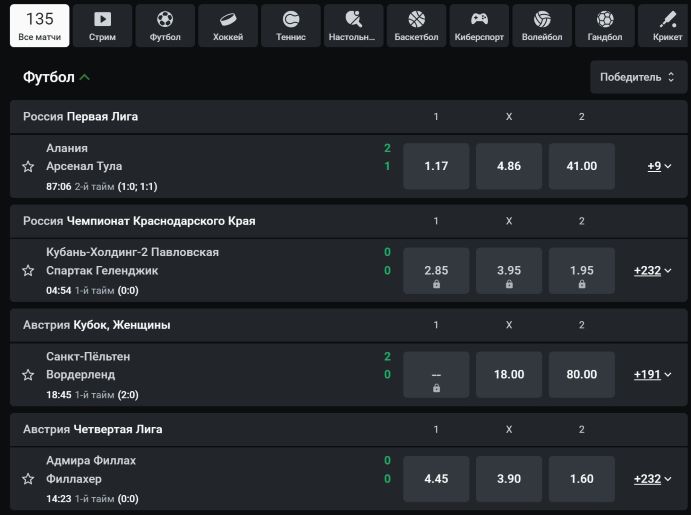This screenshot has width=691, height=515.
Task: Toggle favorite star for Санкт-Пёльтен match
Action: [28, 375]
